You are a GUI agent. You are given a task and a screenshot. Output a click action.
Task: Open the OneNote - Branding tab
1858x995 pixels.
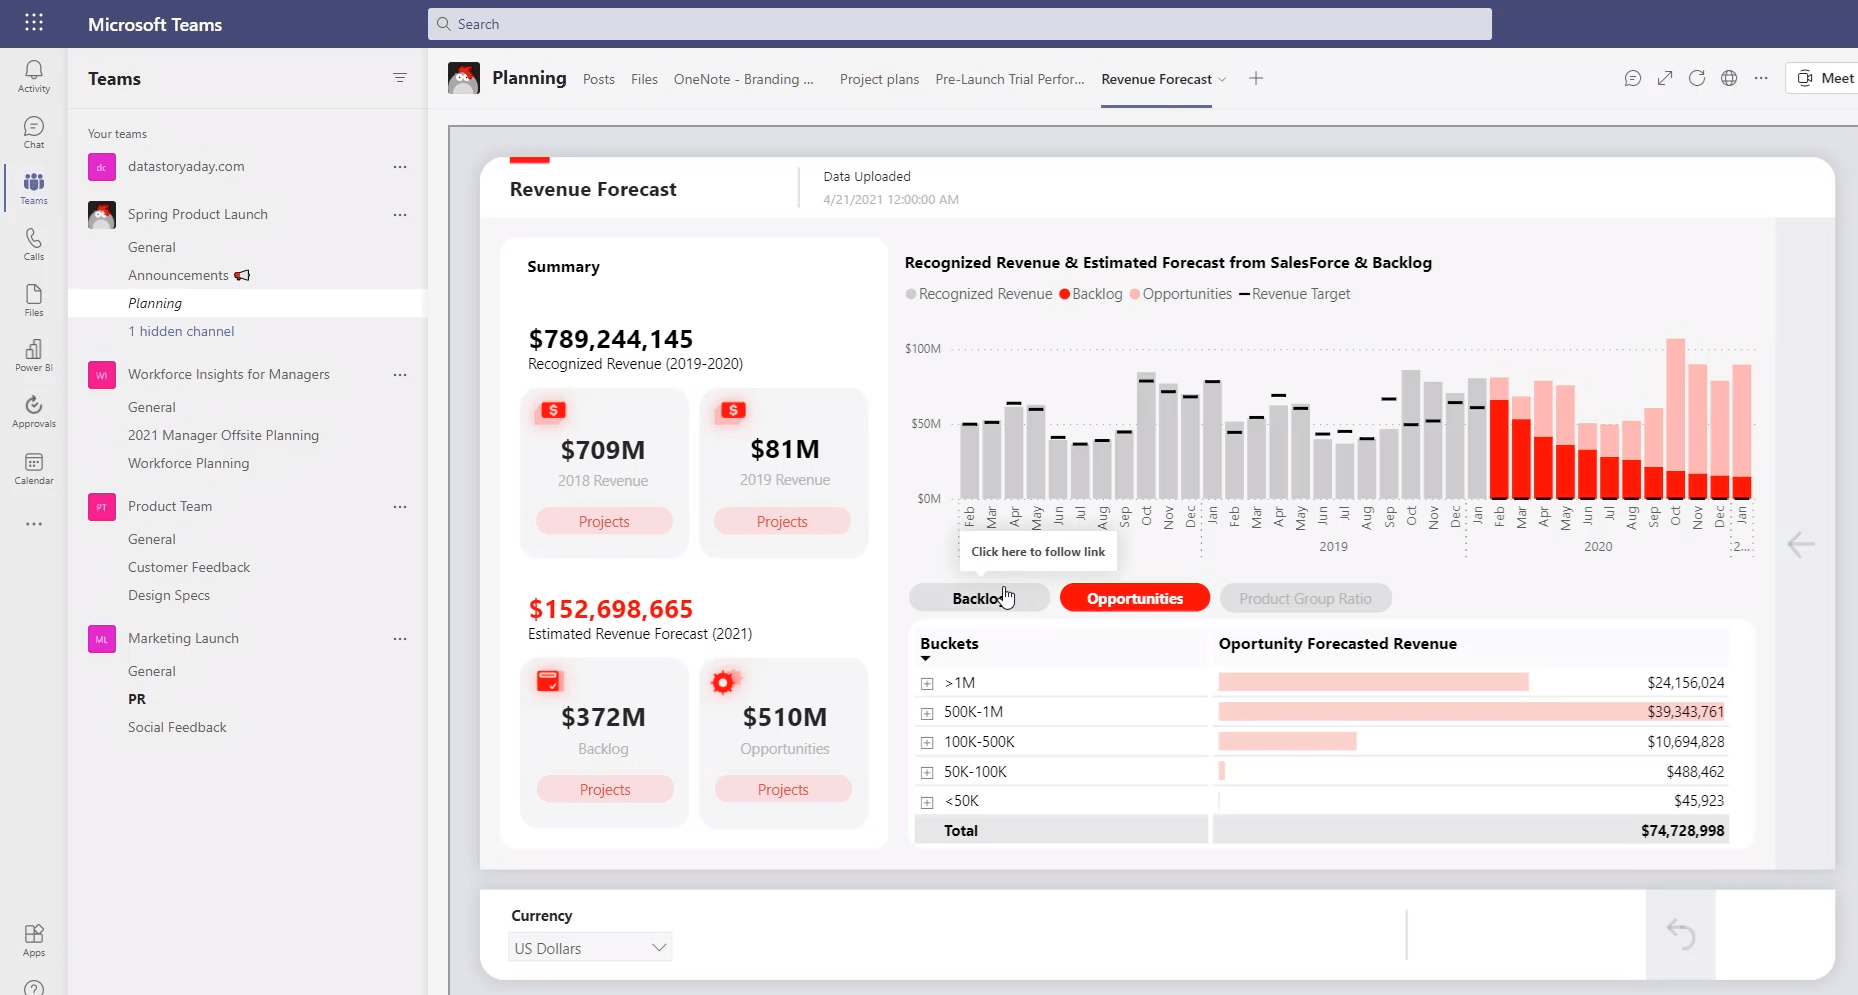(x=744, y=79)
